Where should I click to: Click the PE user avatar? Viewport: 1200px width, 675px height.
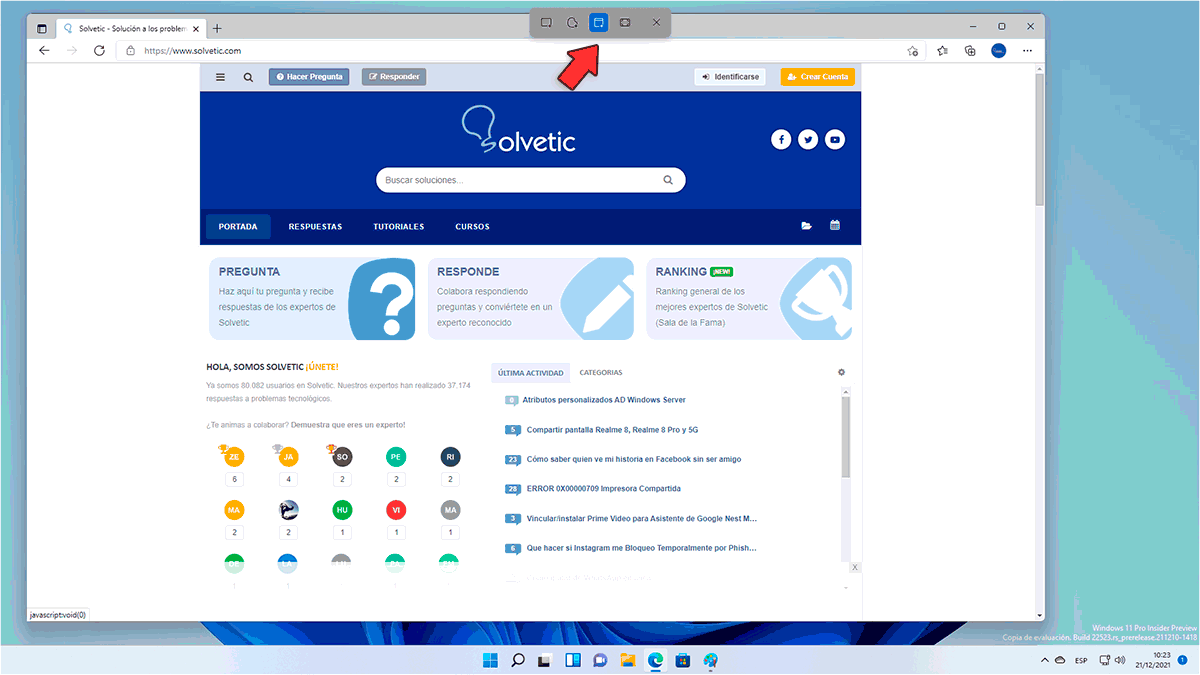[x=396, y=457]
